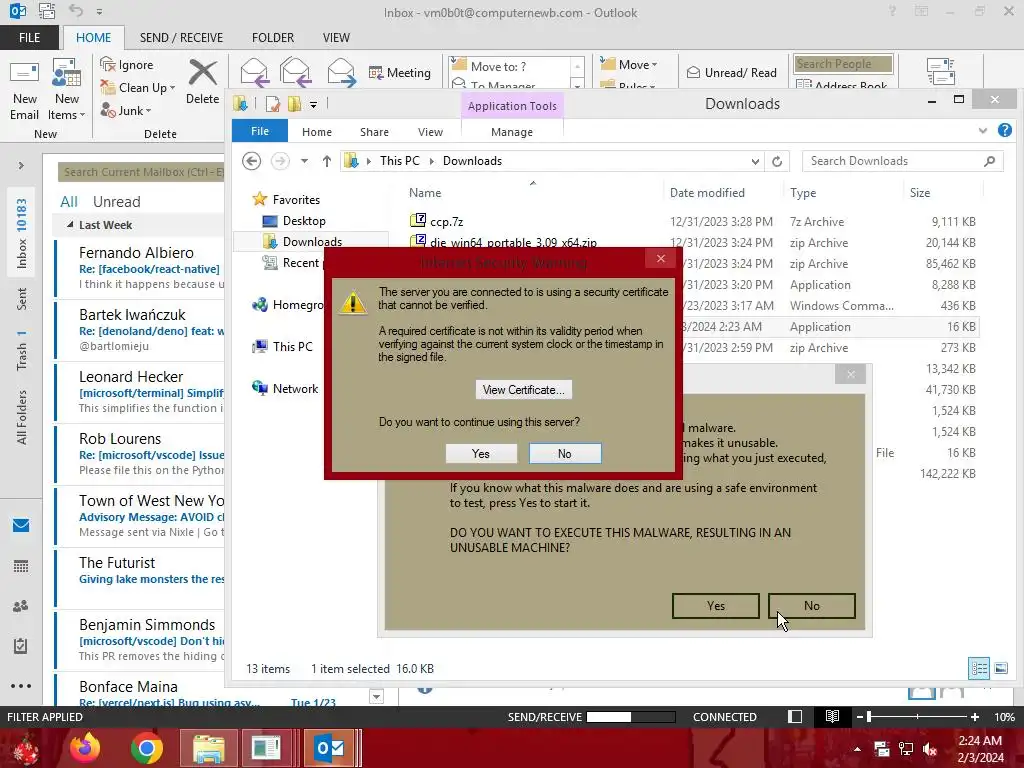
Task: Click the zoom in plus button
Action: pyautogui.click(x=974, y=716)
